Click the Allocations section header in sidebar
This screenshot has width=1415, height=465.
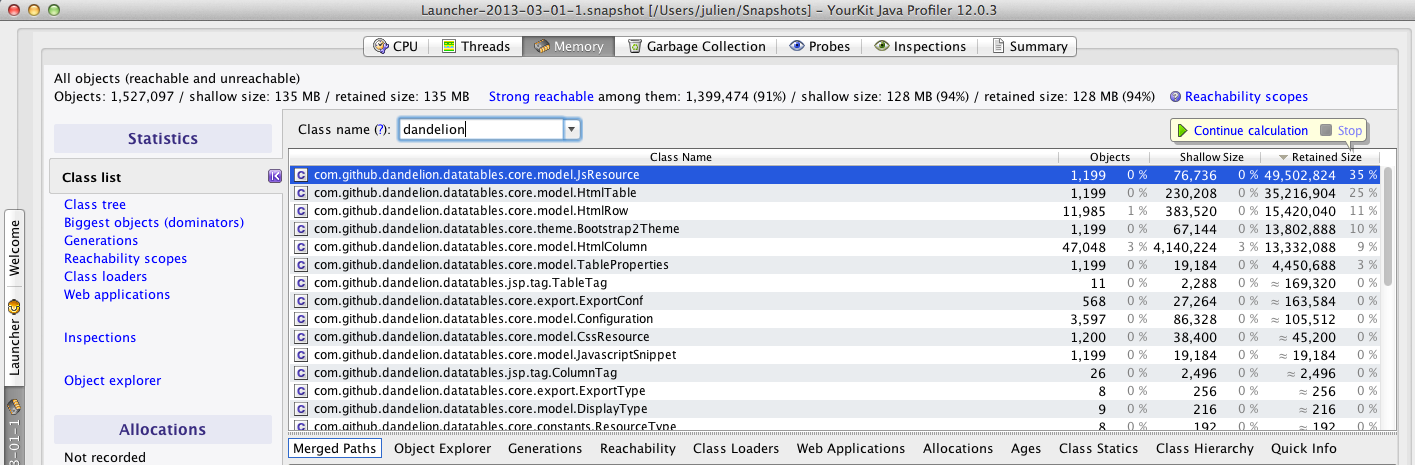[163, 429]
